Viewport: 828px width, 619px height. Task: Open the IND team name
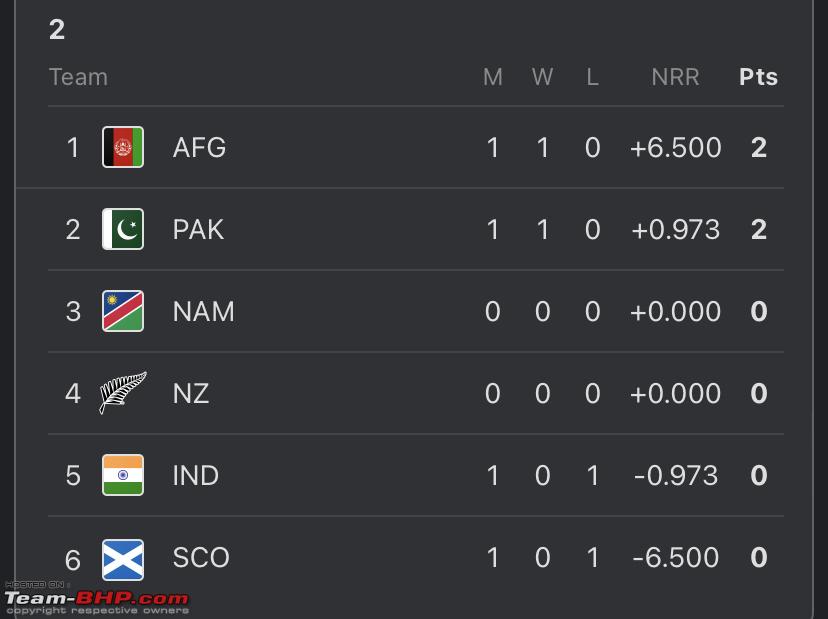point(195,475)
